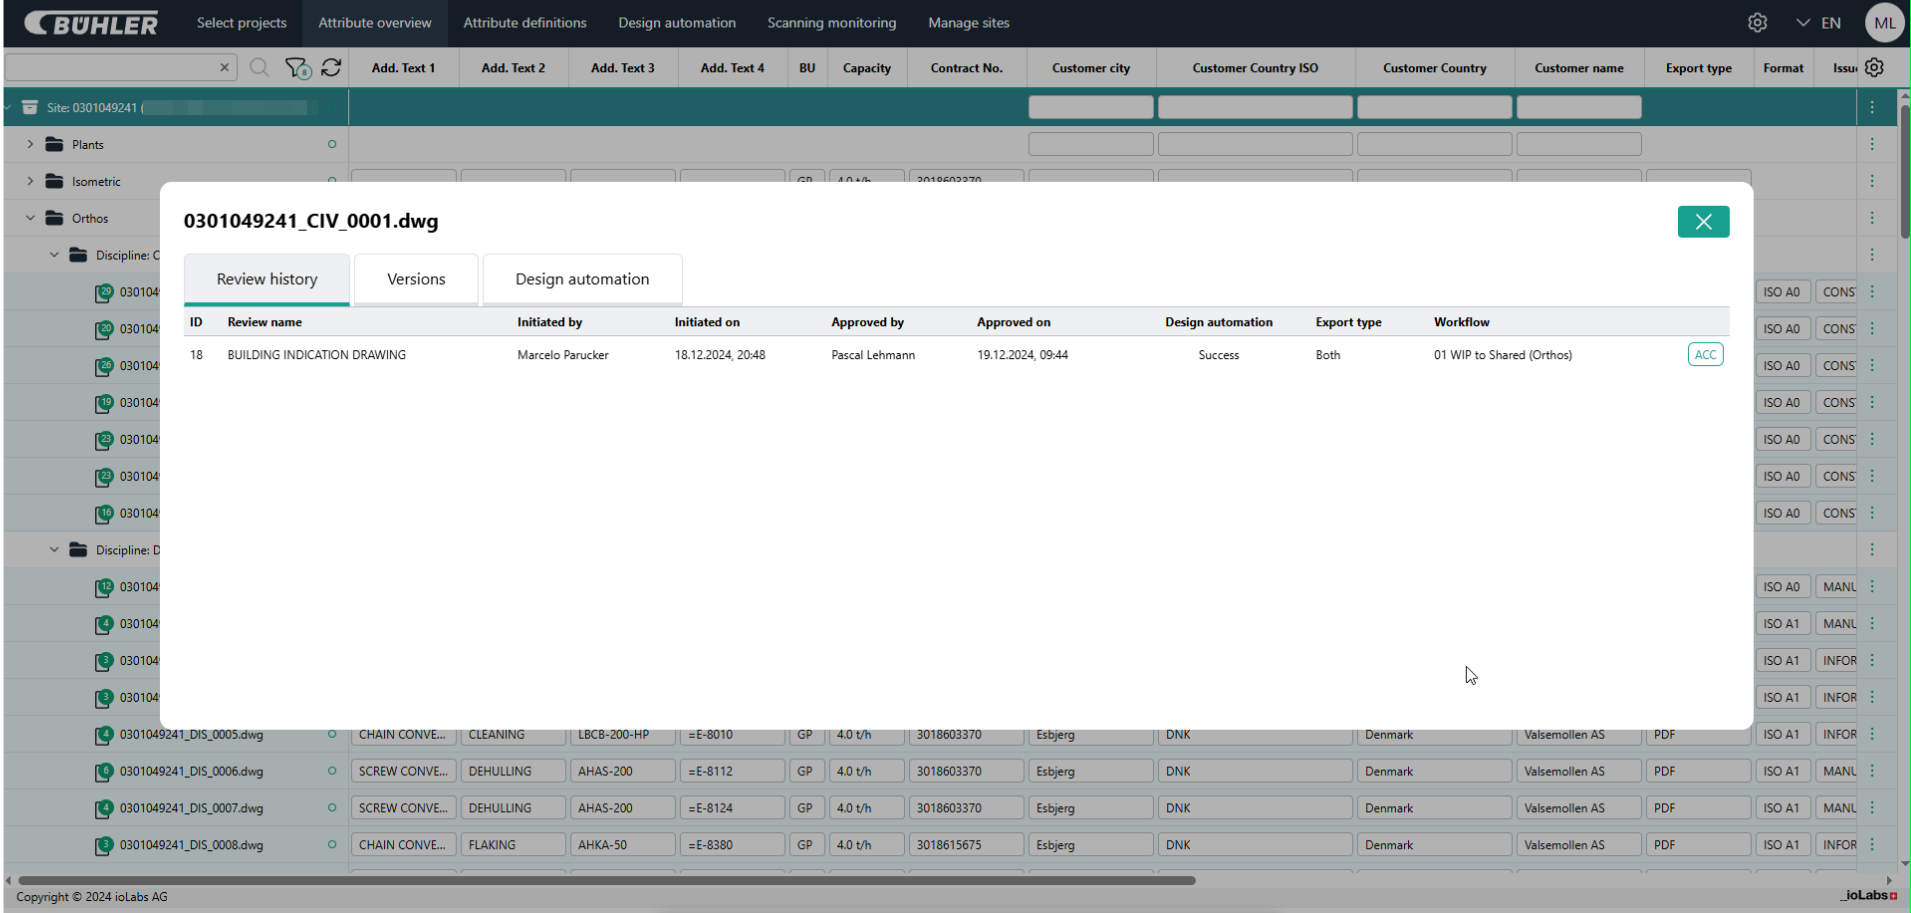Open three-dot menu for 0301049241_DIS_0008.dwg row
Viewport: 1911px width, 913px height.
pos(1872,845)
